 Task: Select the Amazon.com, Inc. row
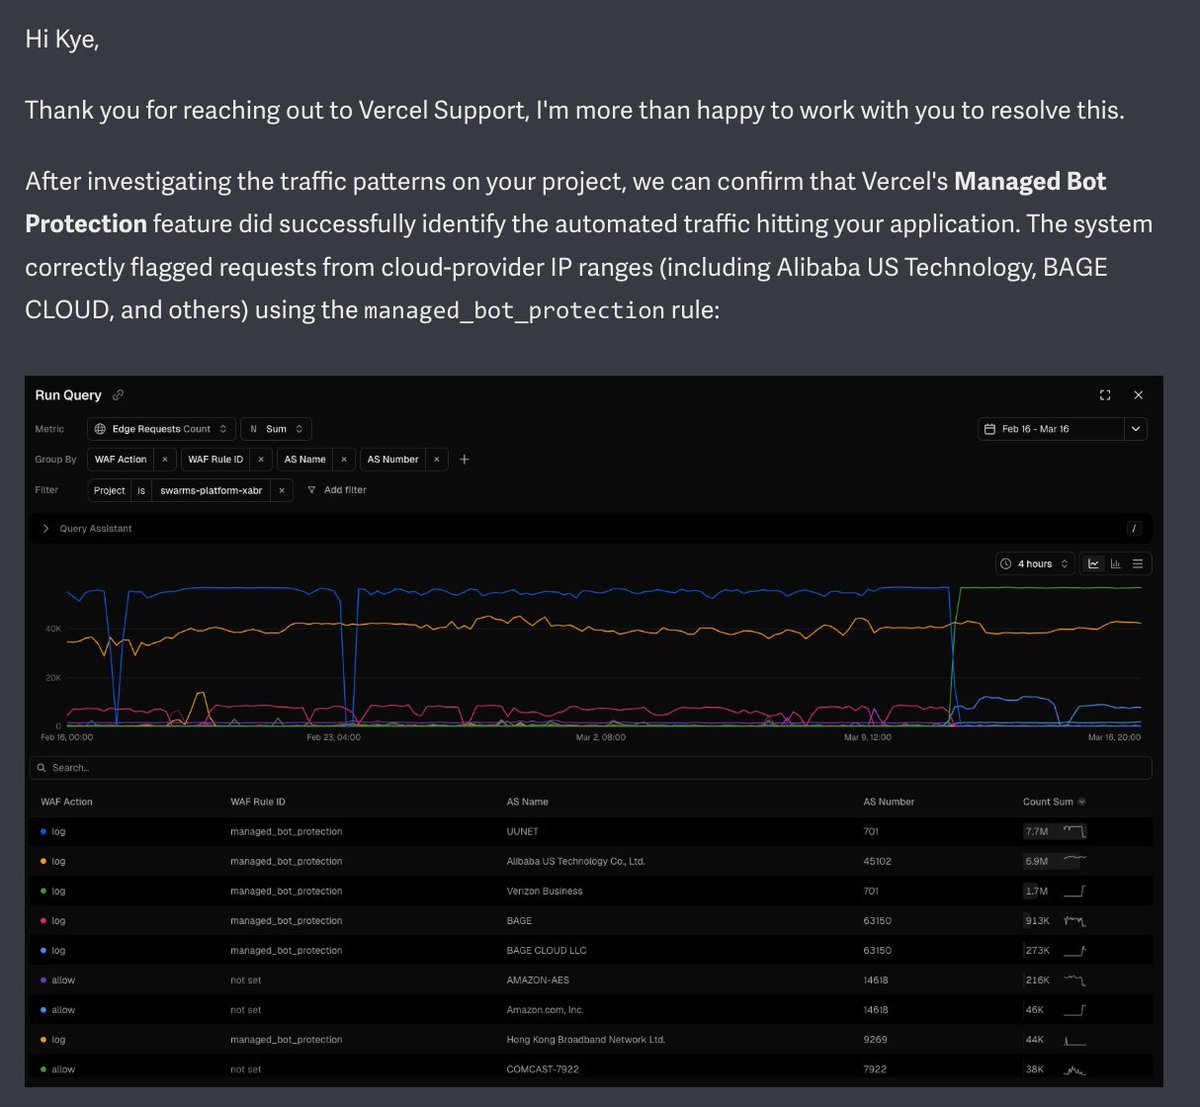click(x=590, y=1010)
